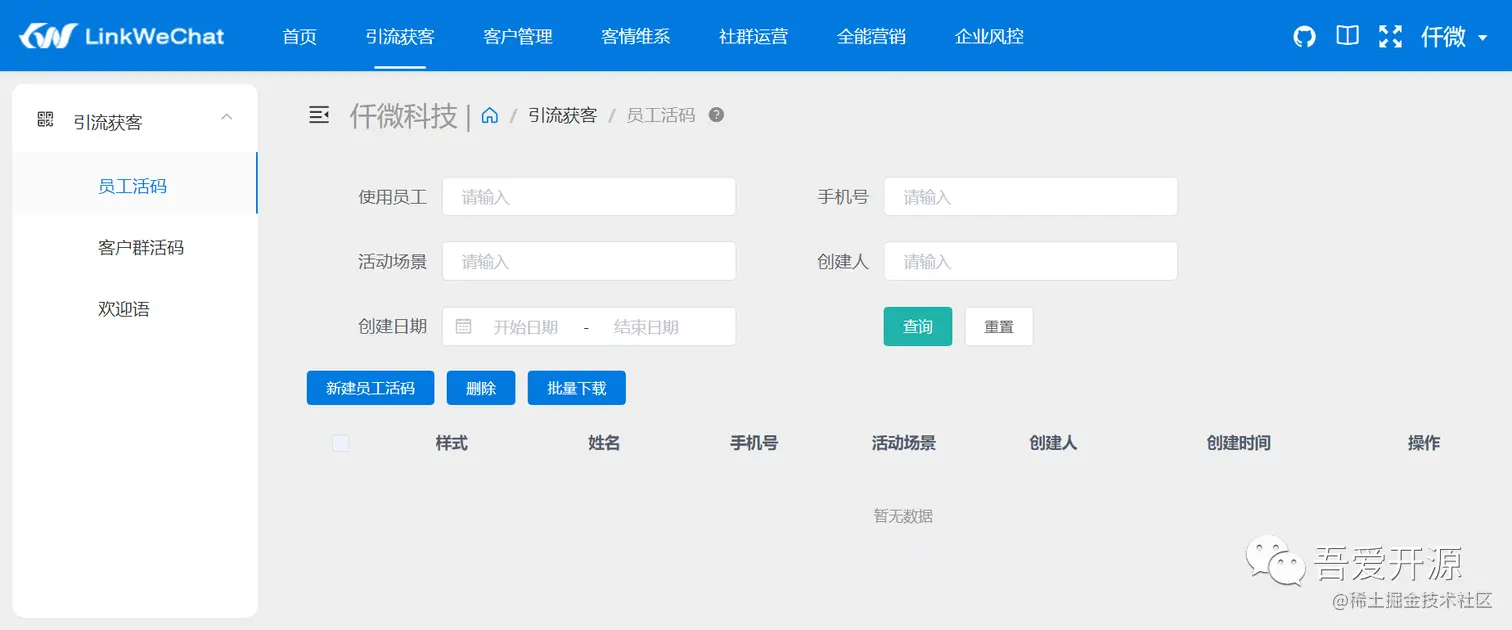This screenshot has height=630, width=1512.
Task: Open the calendar icon in 创建日期 field
Action: (463, 326)
